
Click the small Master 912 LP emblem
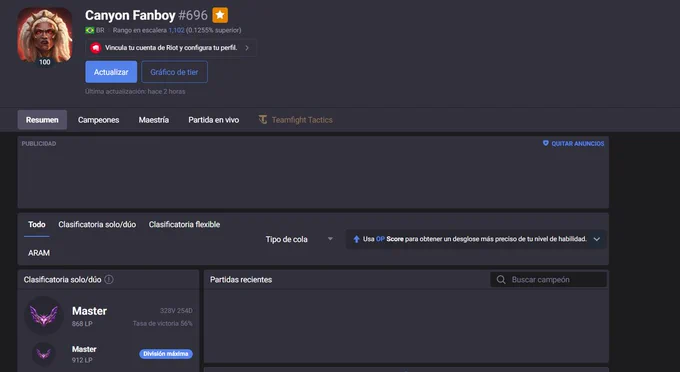pos(44,354)
